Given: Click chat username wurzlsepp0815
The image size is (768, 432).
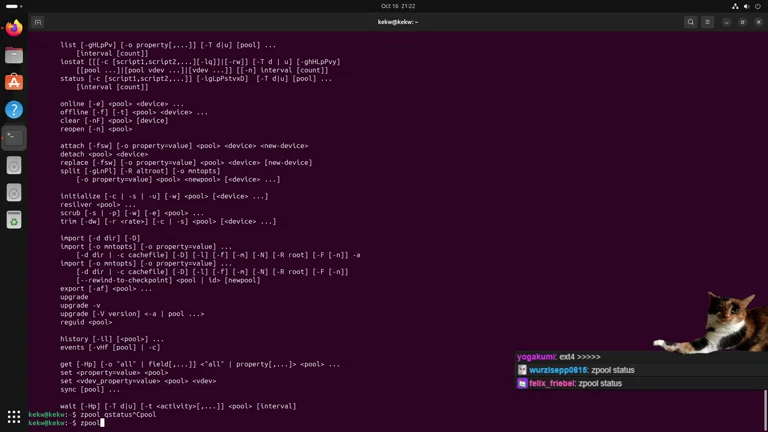Looking at the screenshot, I should click(558, 370).
